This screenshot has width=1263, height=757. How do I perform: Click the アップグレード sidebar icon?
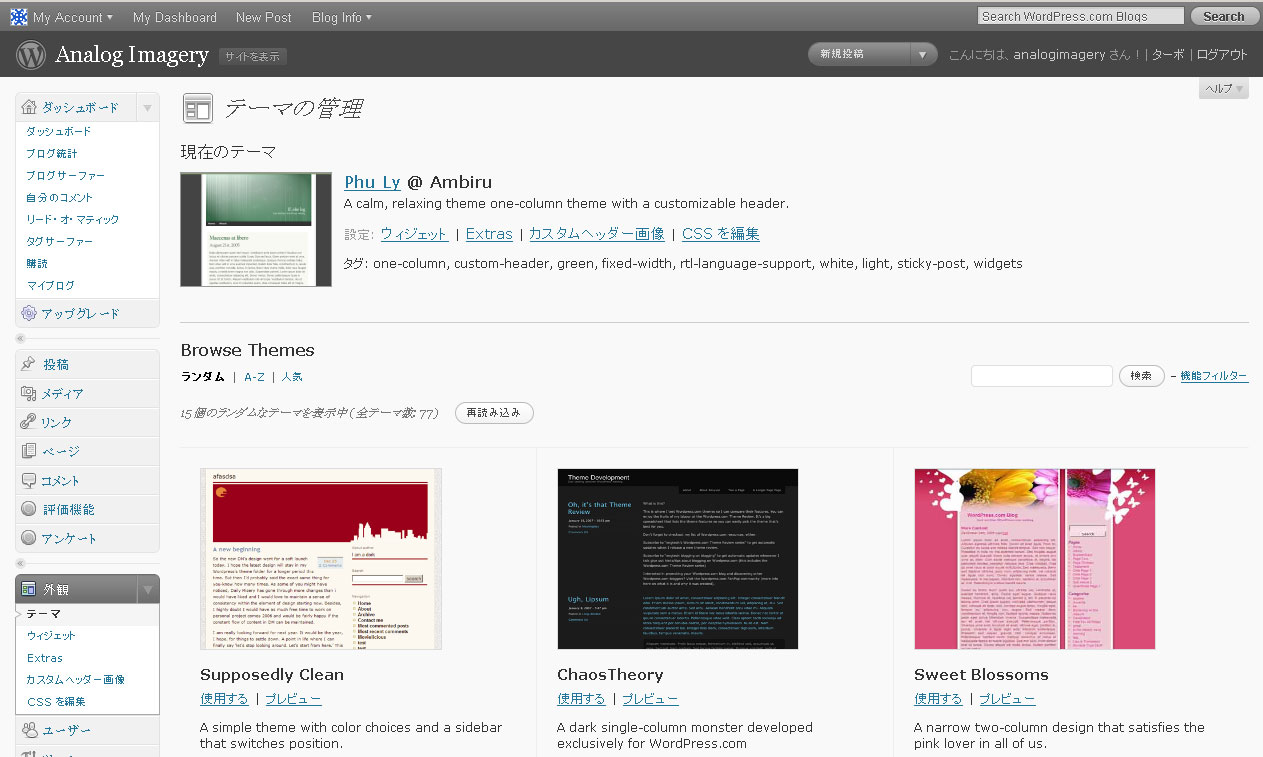(x=29, y=313)
